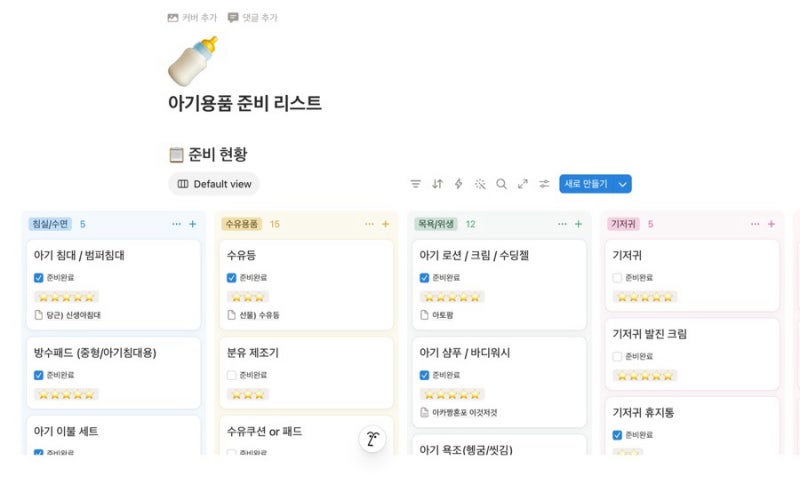The image size is (800, 484).
Task: Add a card to 침실/수면 column
Action: (x=193, y=224)
